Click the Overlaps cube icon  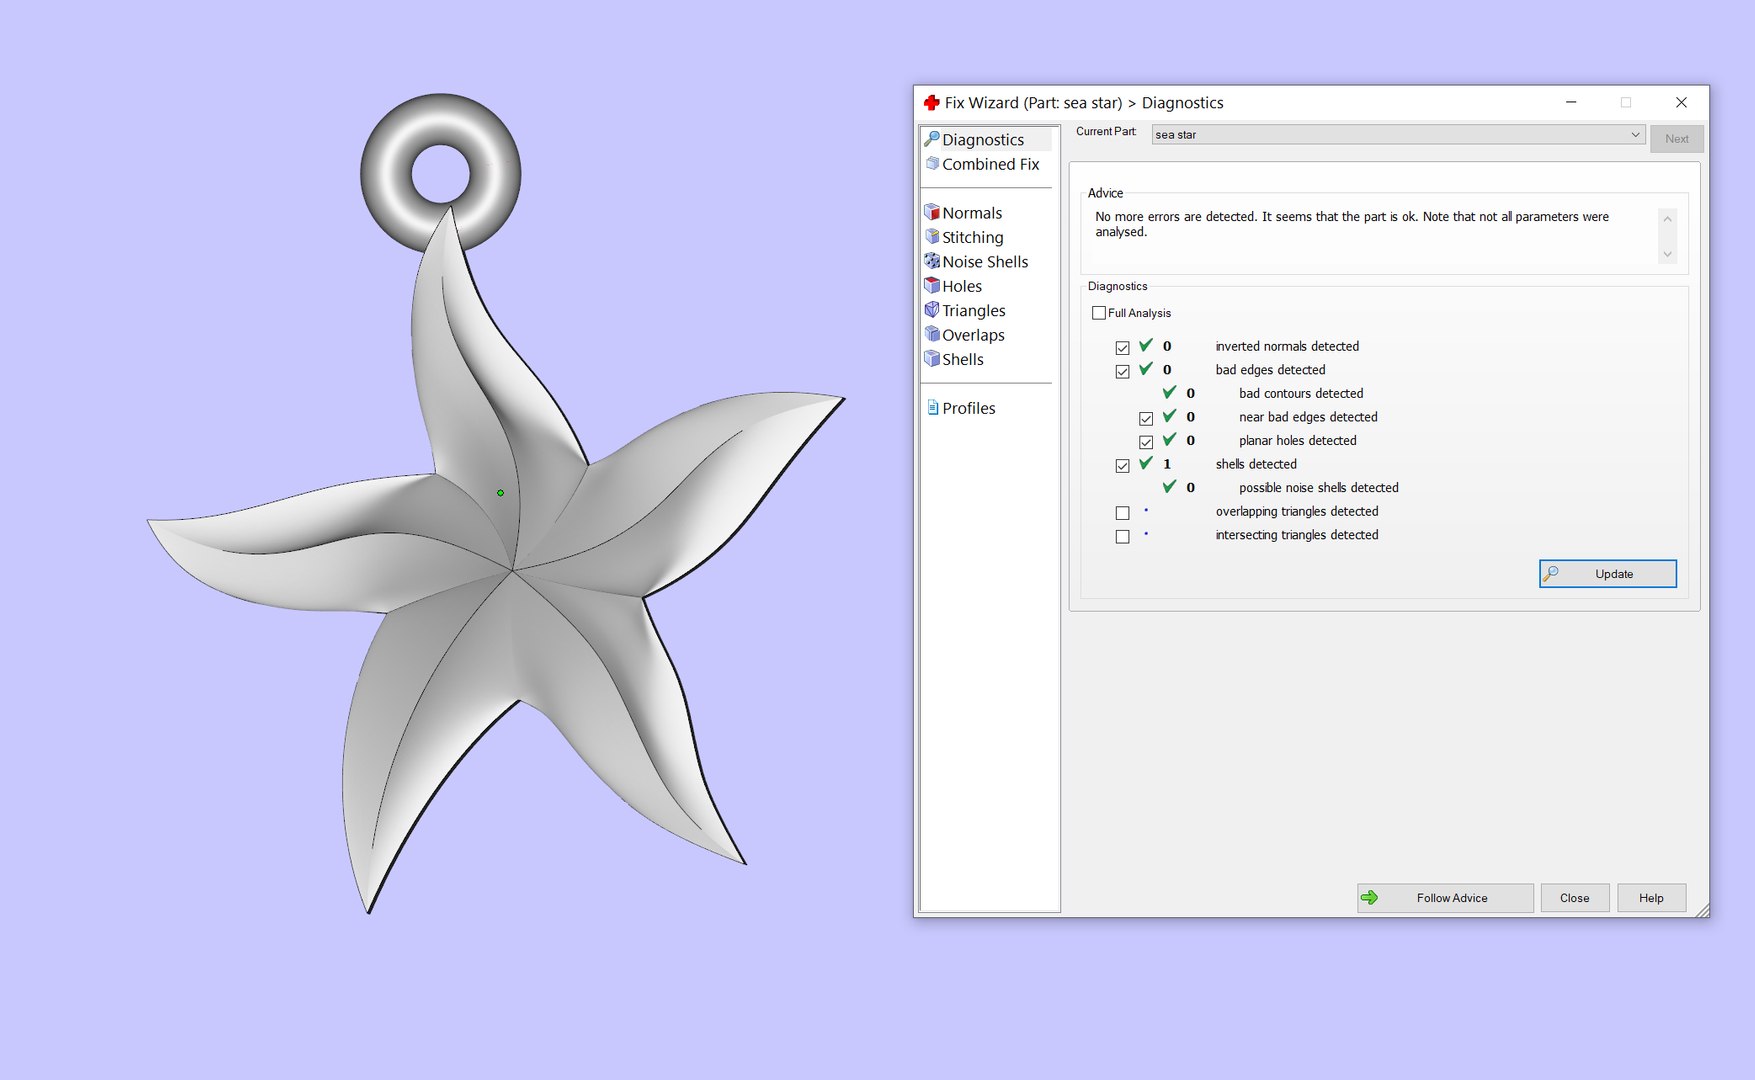932,334
